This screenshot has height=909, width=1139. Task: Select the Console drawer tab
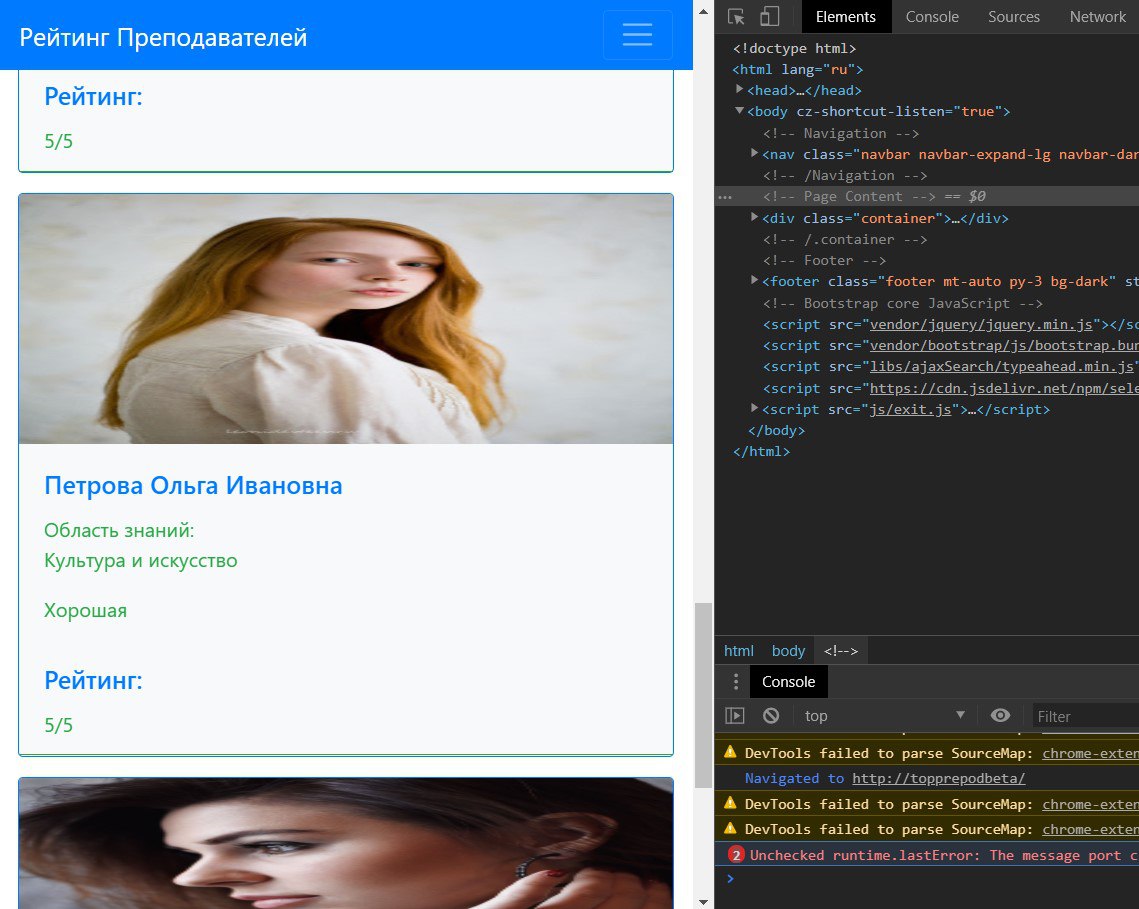point(788,682)
